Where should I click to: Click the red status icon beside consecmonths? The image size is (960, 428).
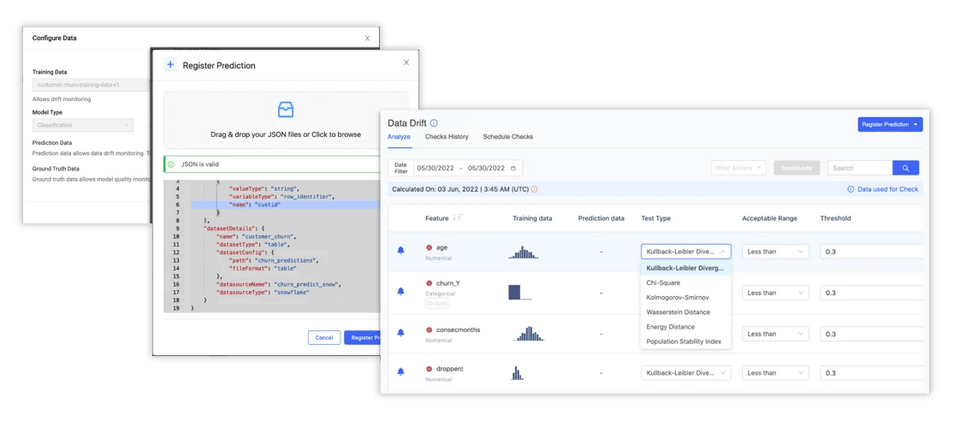click(429, 330)
